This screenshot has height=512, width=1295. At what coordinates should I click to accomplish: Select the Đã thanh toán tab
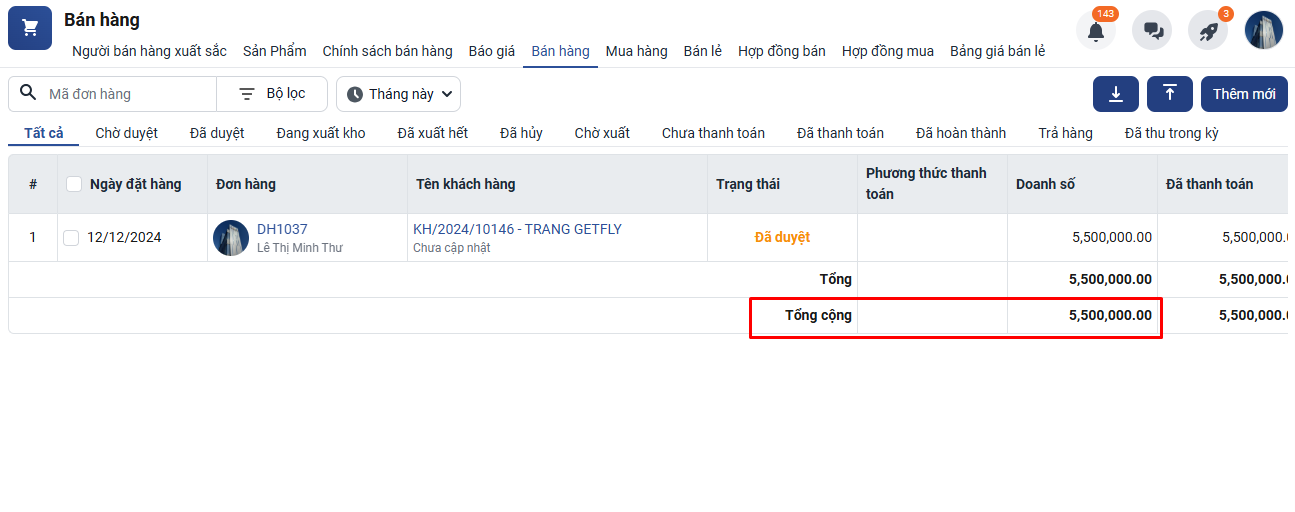click(x=840, y=133)
